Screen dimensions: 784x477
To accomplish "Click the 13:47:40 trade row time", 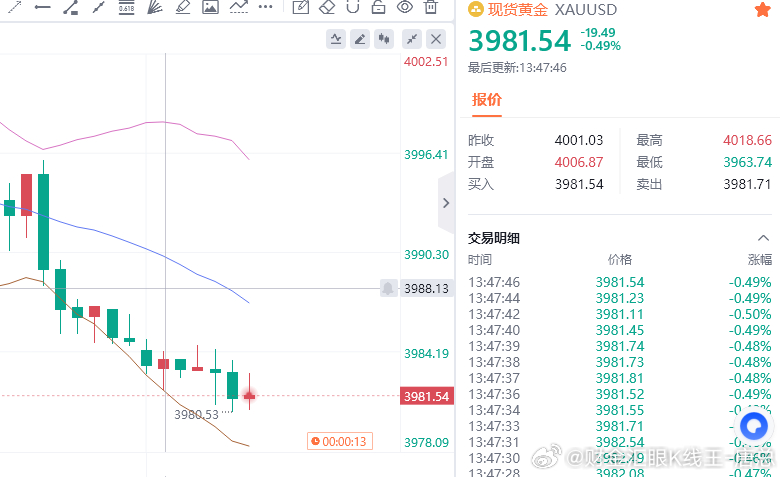I will (x=494, y=330).
